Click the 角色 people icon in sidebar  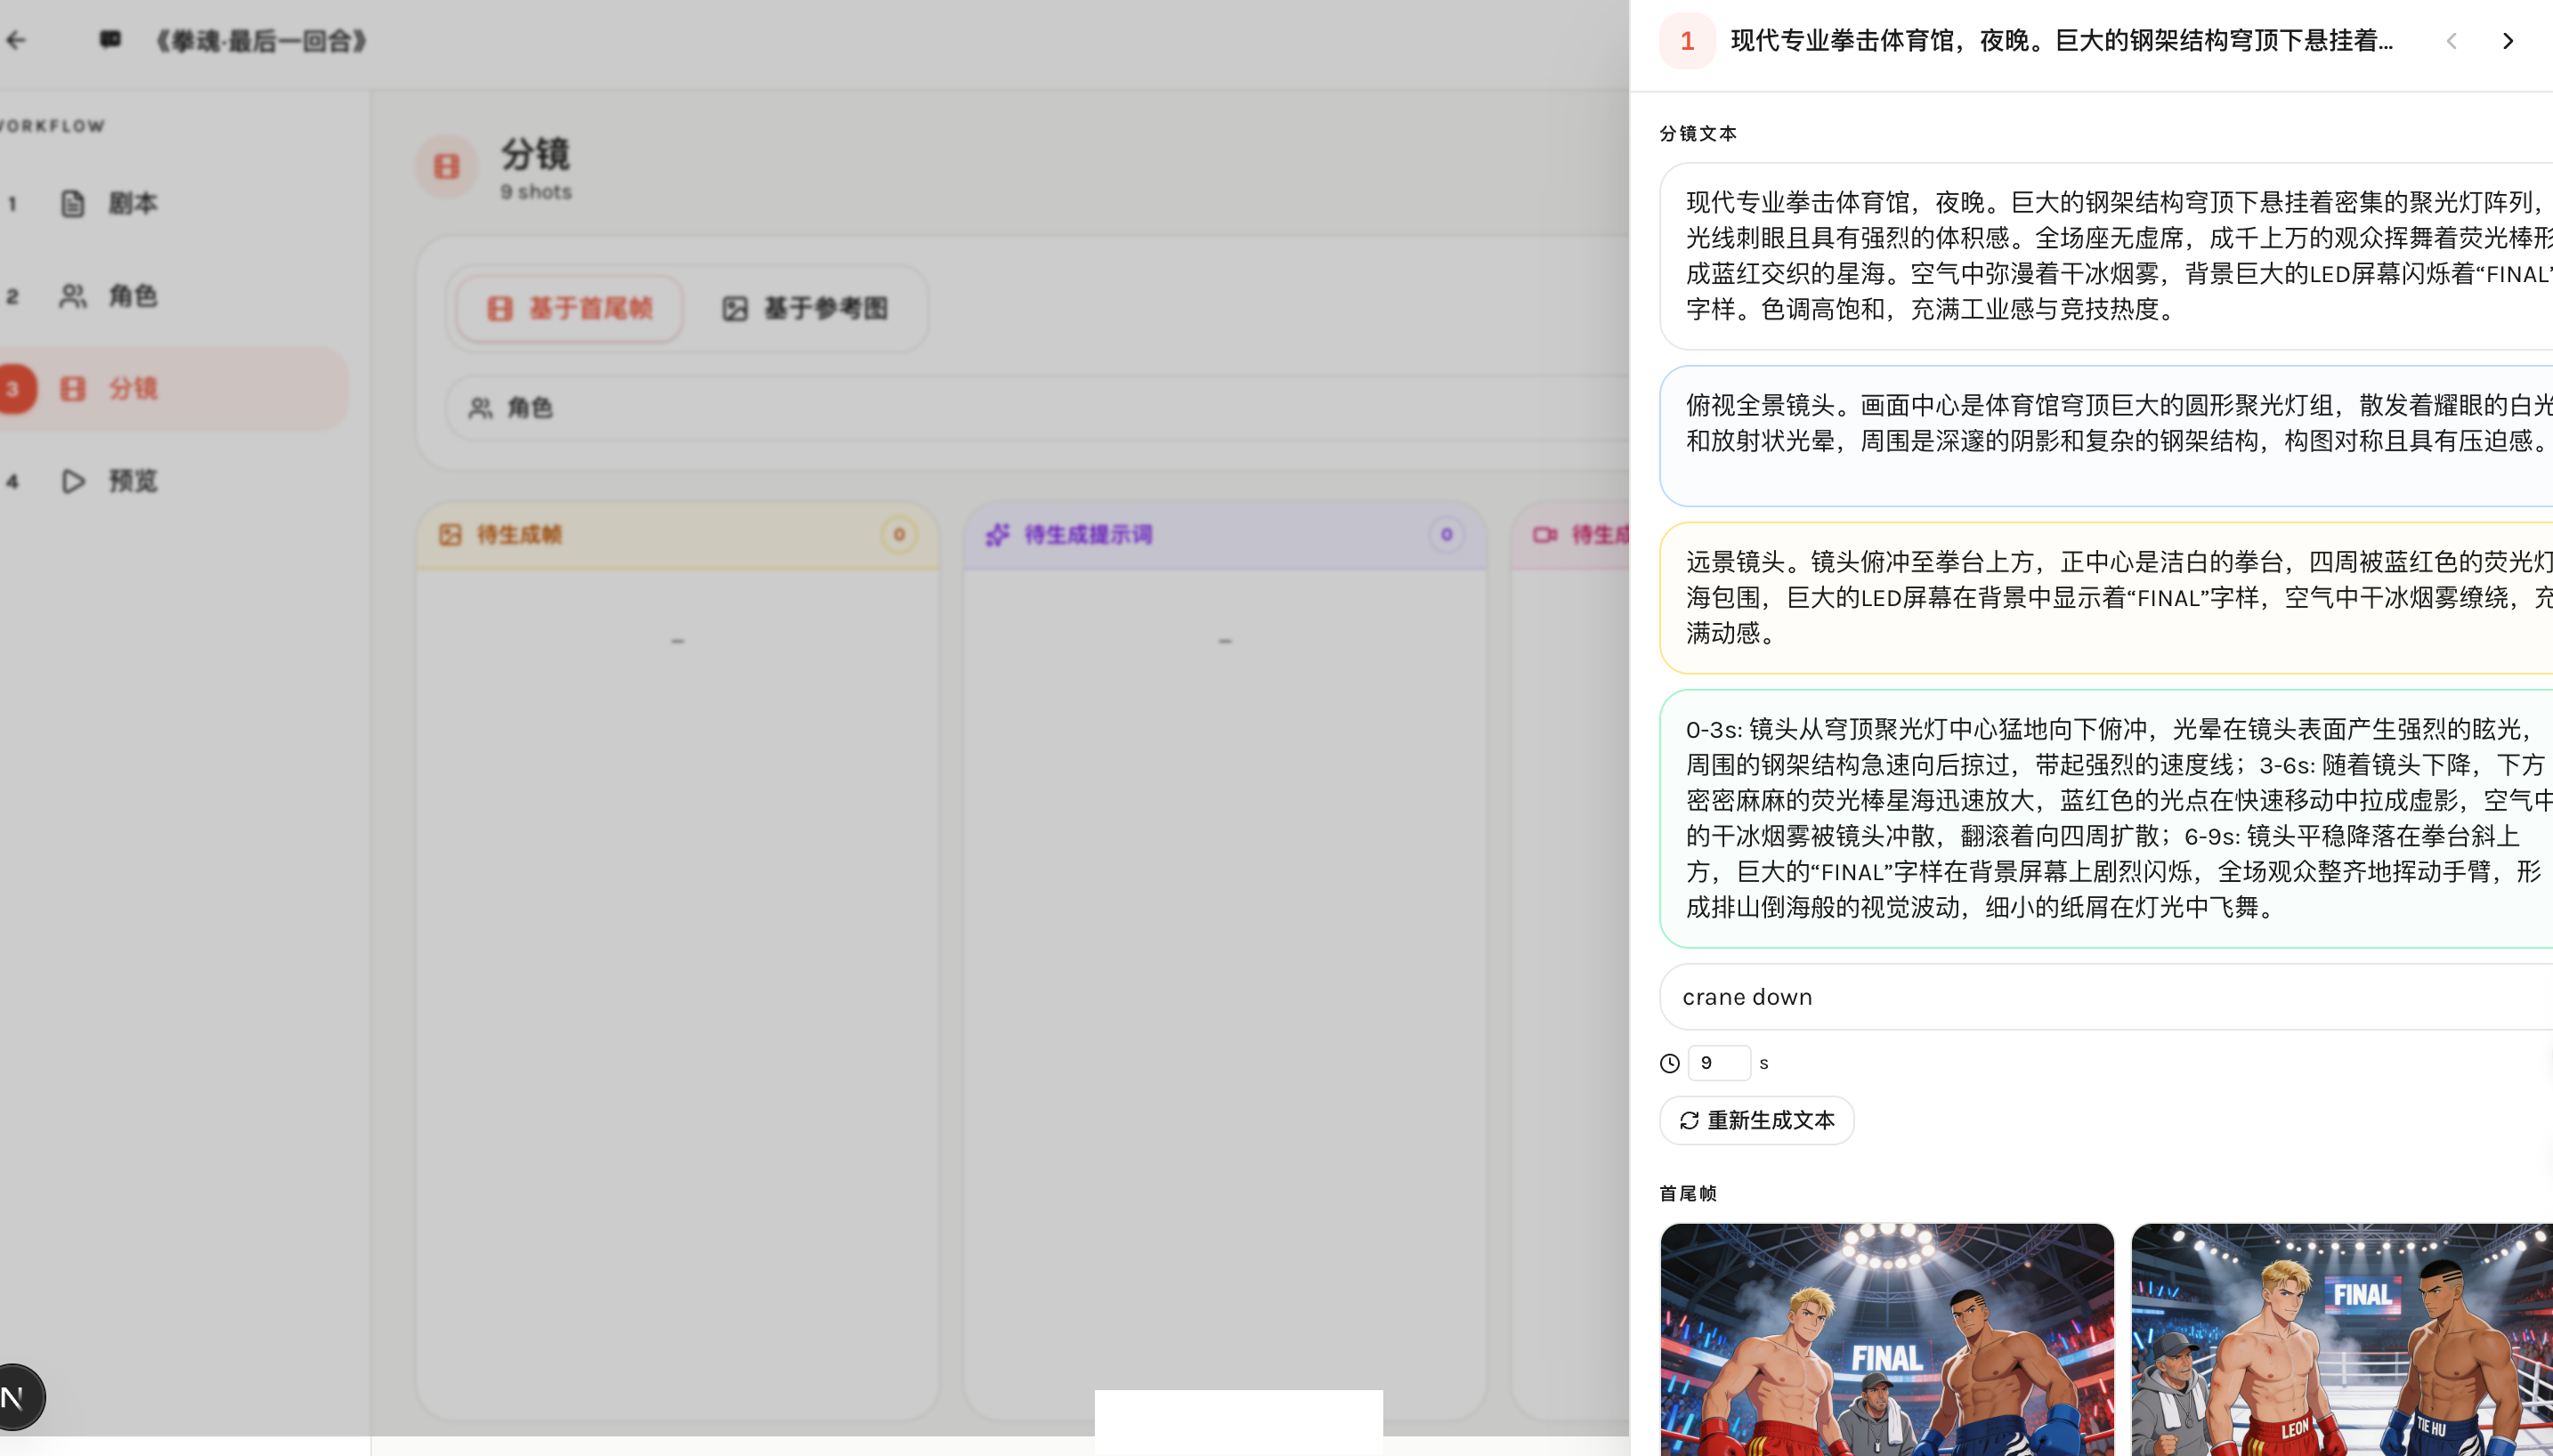click(x=72, y=296)
